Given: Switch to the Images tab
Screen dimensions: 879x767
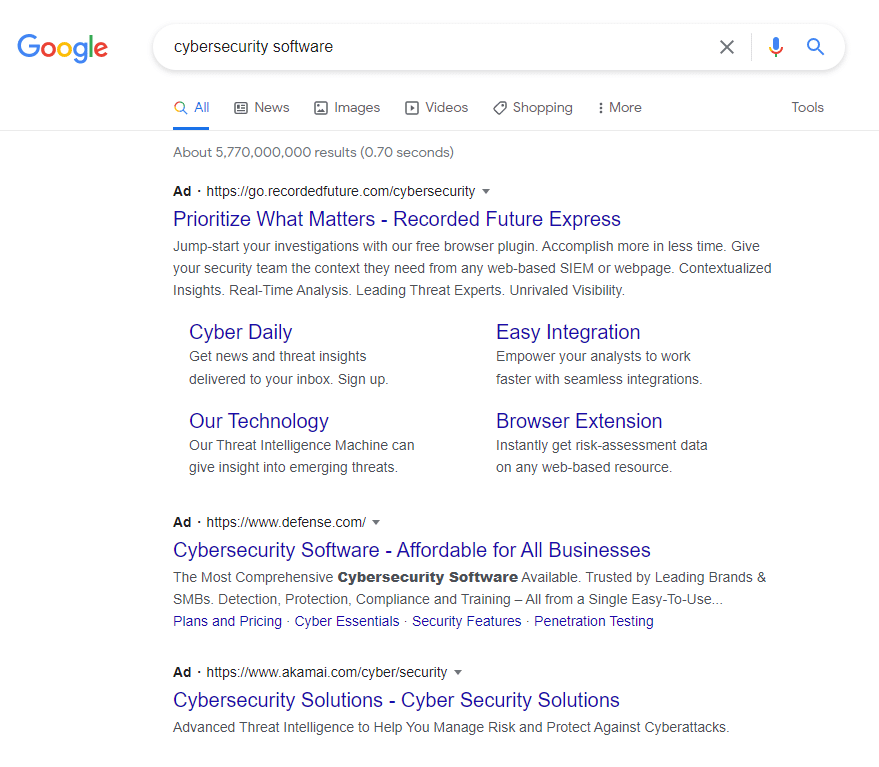Looking at the screenshot, I should point(347,108).
